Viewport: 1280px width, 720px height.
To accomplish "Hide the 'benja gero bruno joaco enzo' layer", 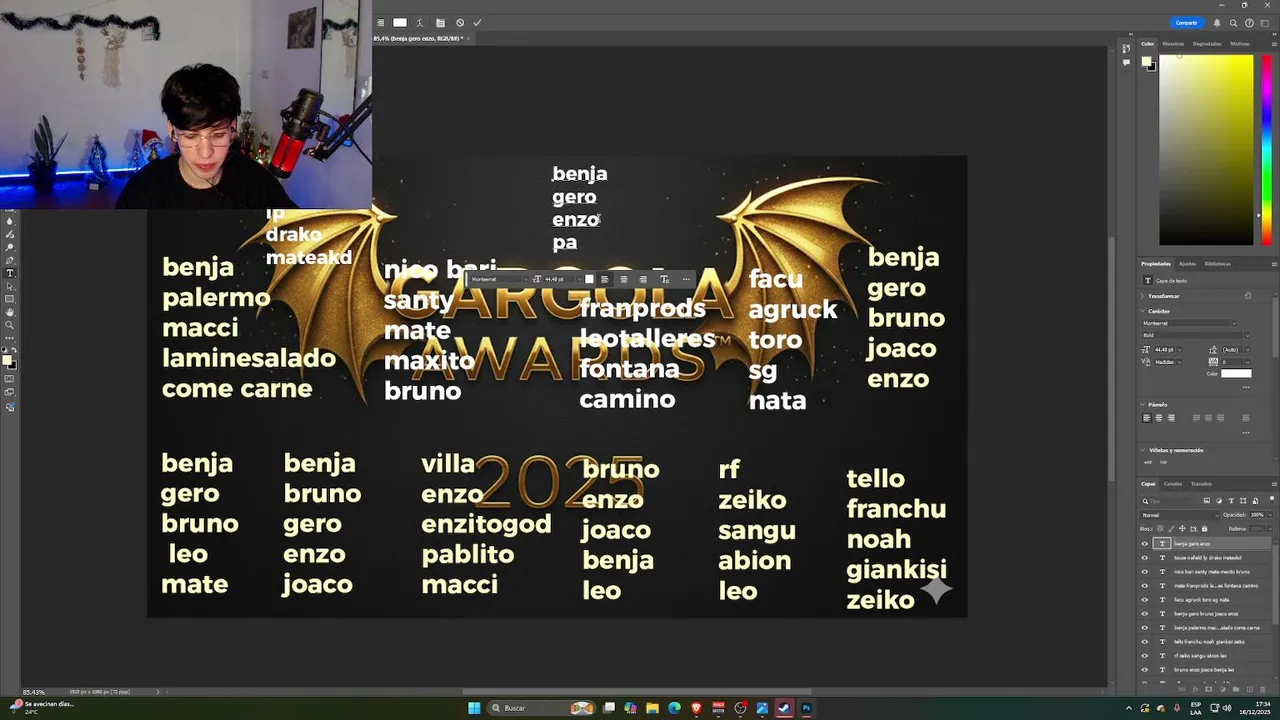I will [x=1145, y=614].
